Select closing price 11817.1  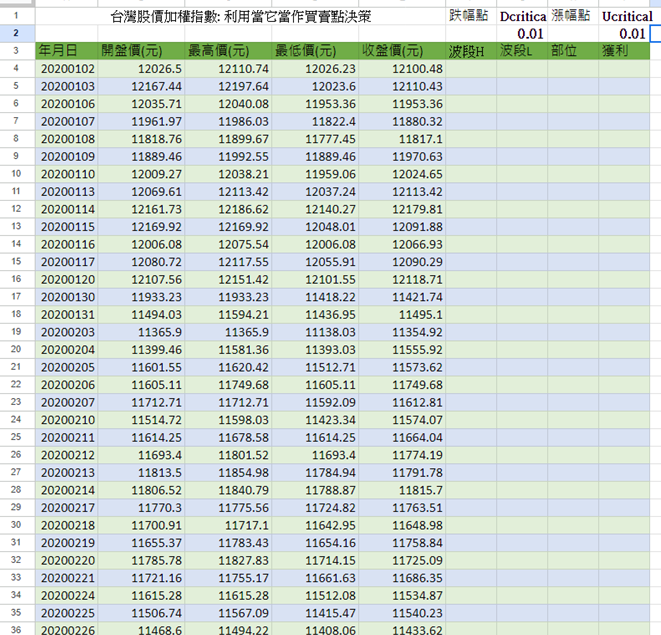tap(402, 139)
